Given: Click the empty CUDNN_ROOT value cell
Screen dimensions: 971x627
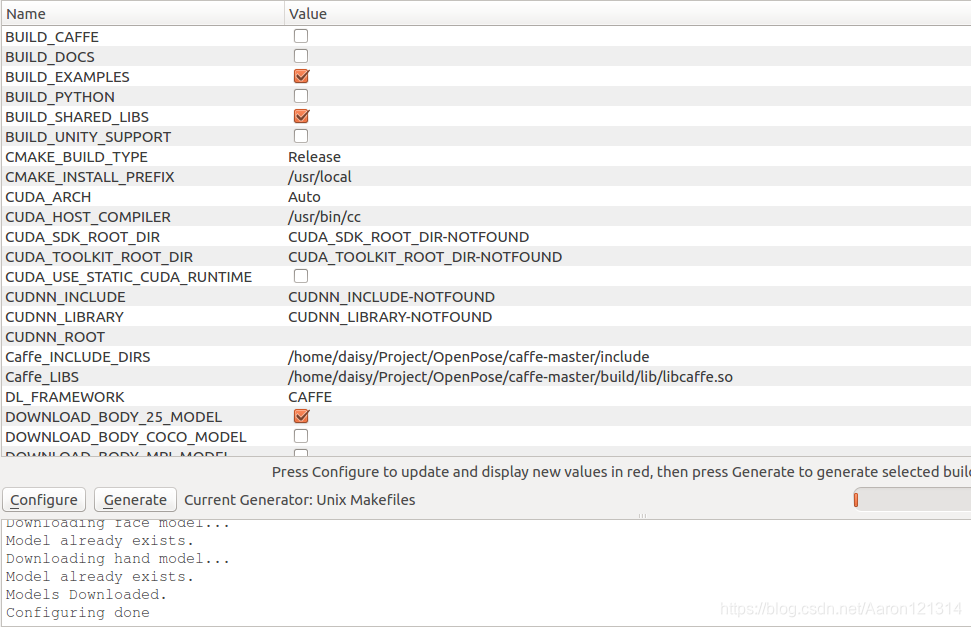Looking at the screenshot, I should pos(628,336).
